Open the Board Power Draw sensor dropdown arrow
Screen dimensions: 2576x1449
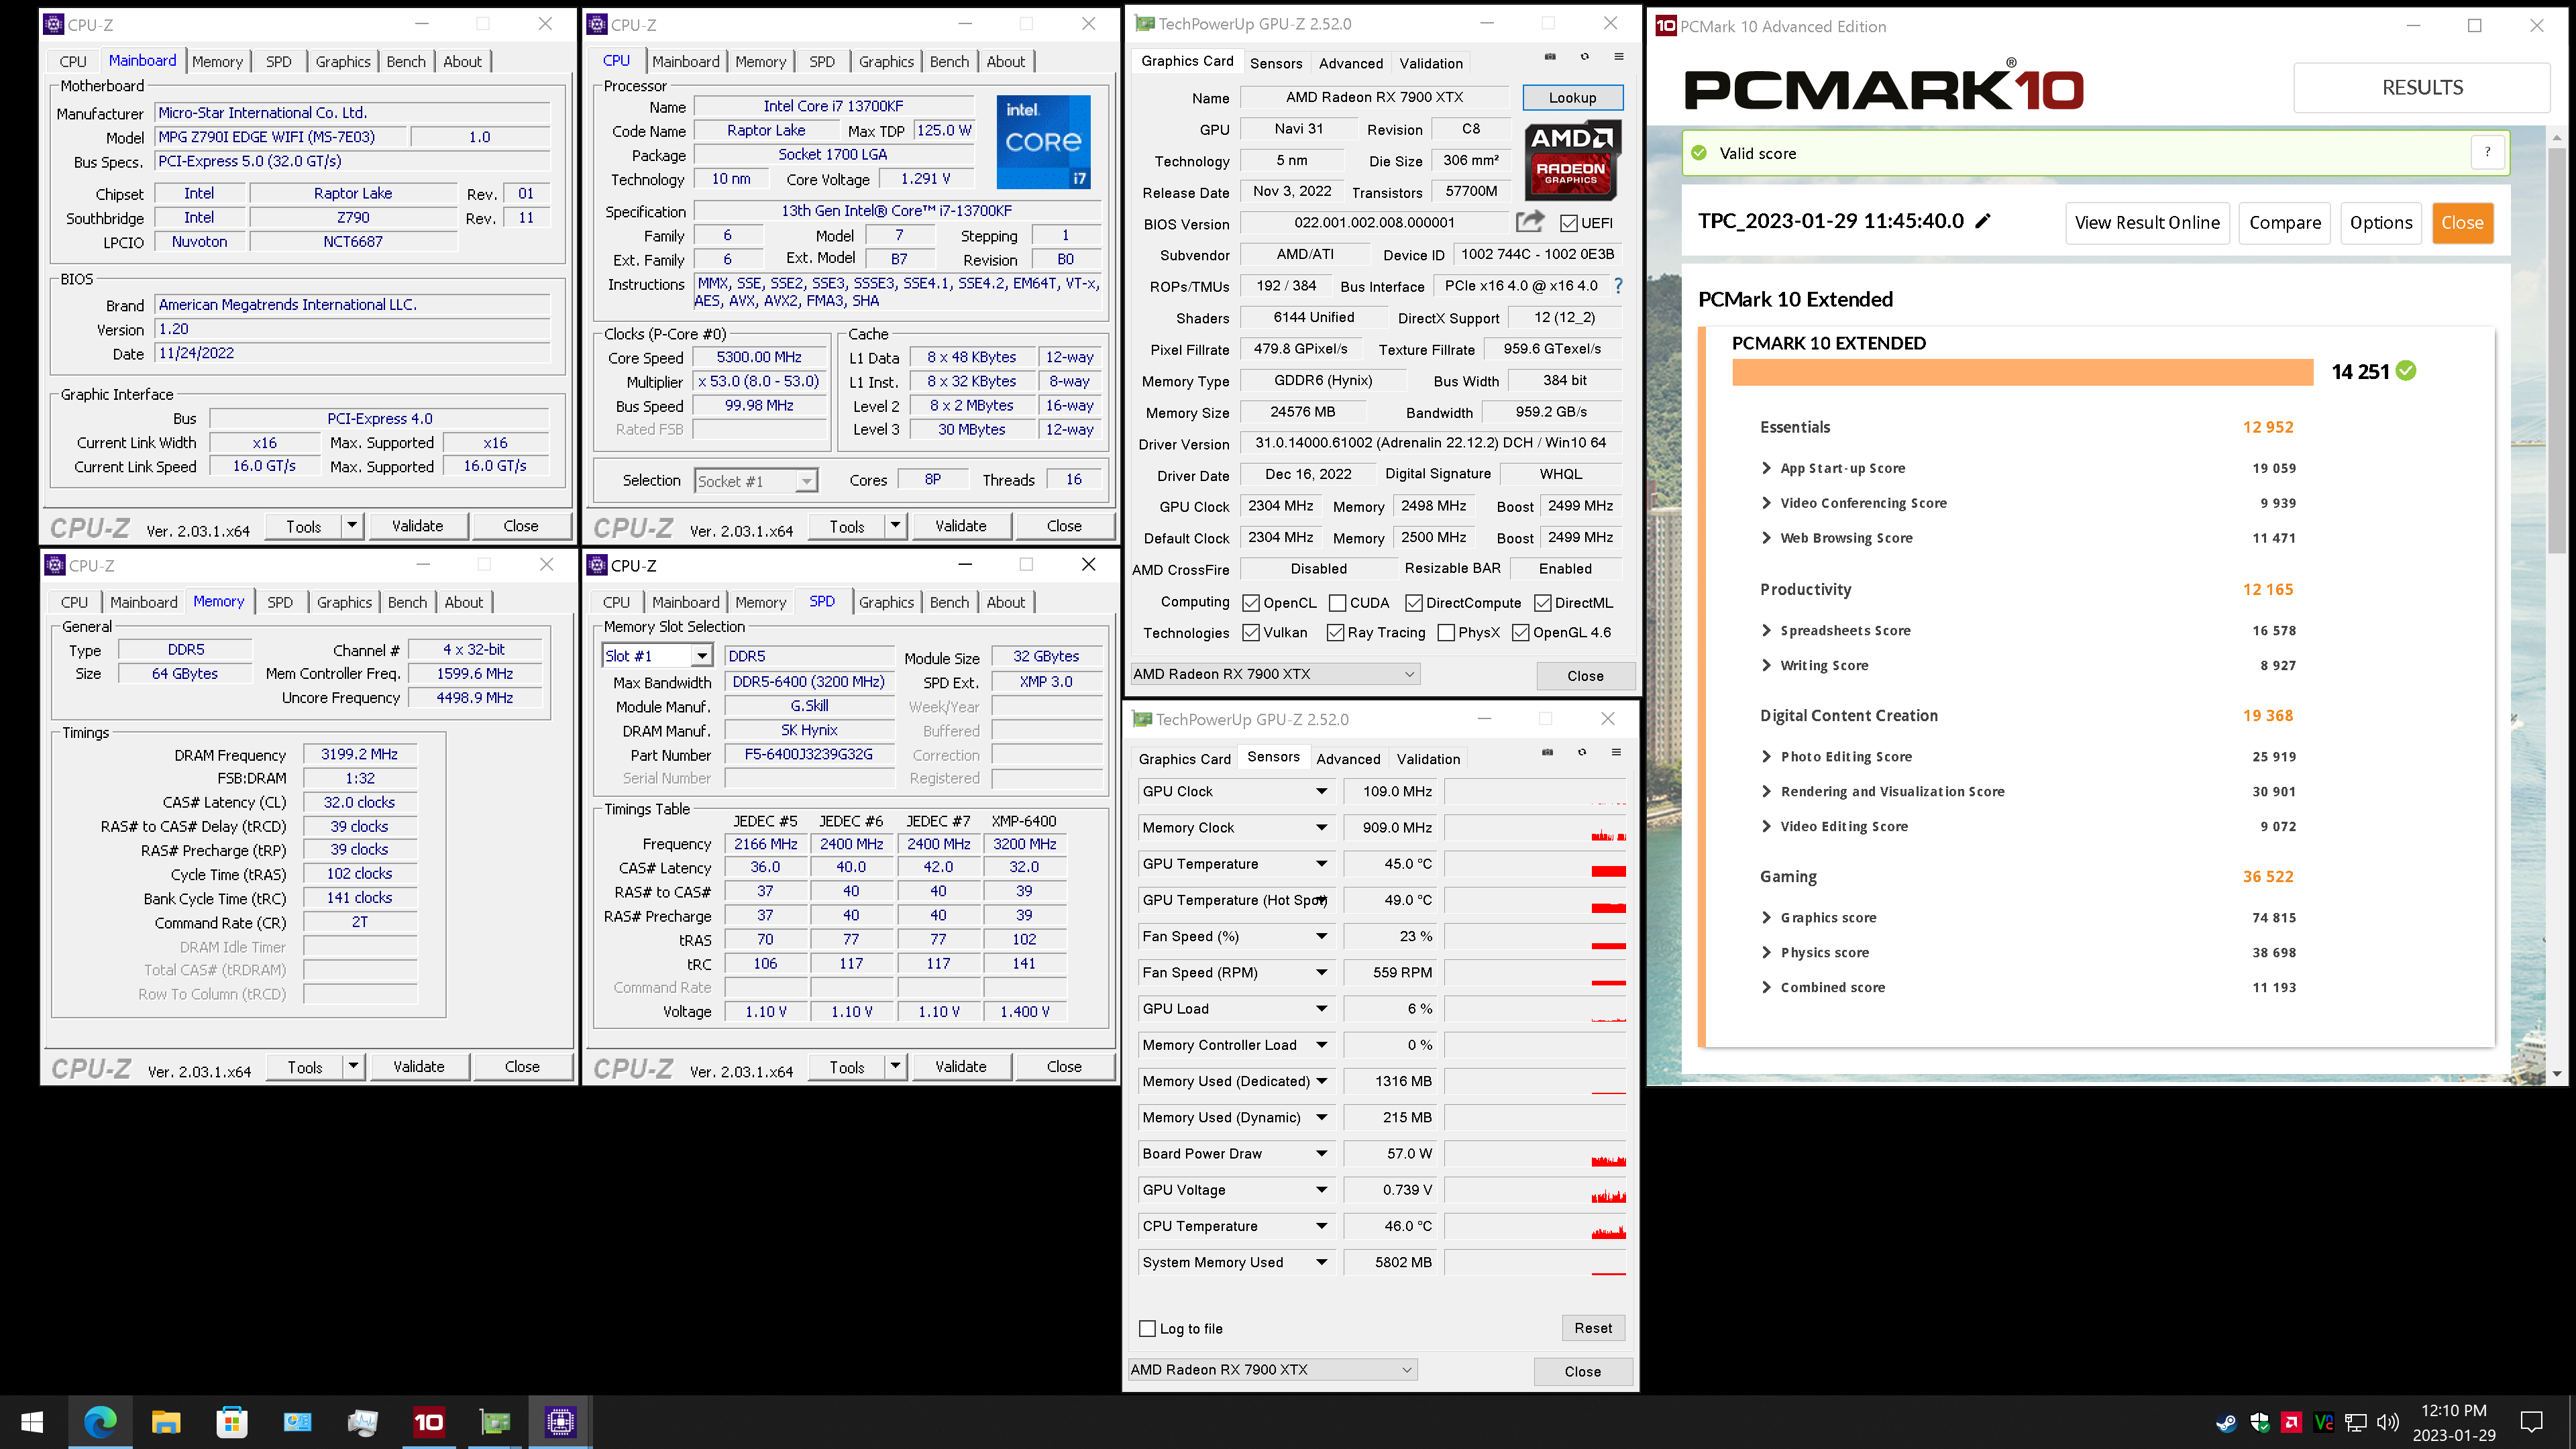[x=1321, y=1154]
